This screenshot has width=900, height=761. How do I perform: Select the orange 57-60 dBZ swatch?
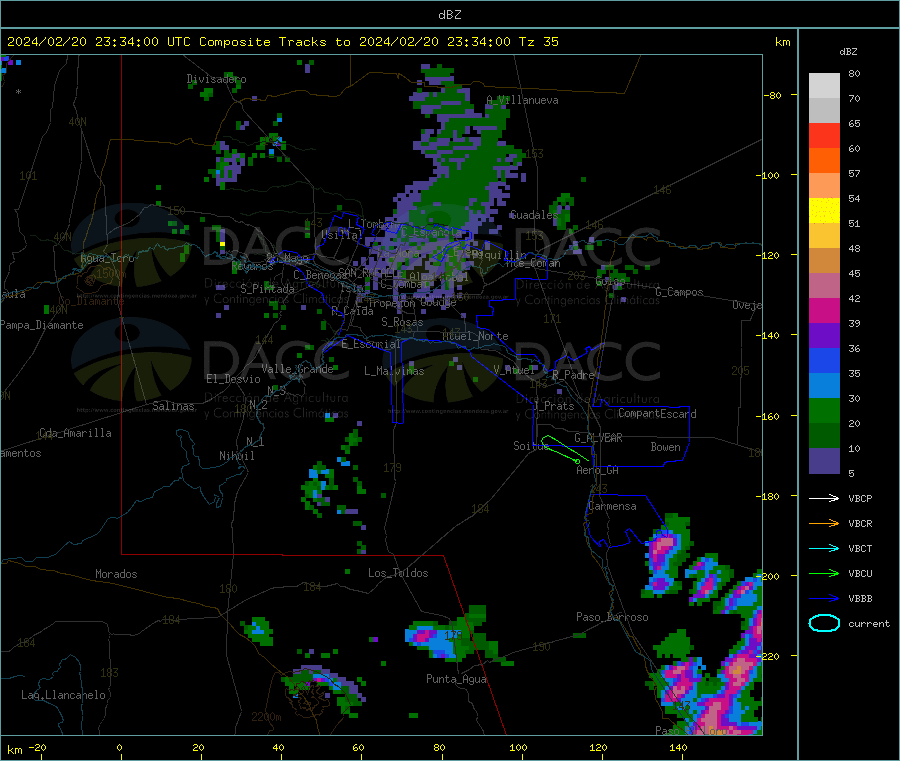pyautogui.click(x=824, y=161)
